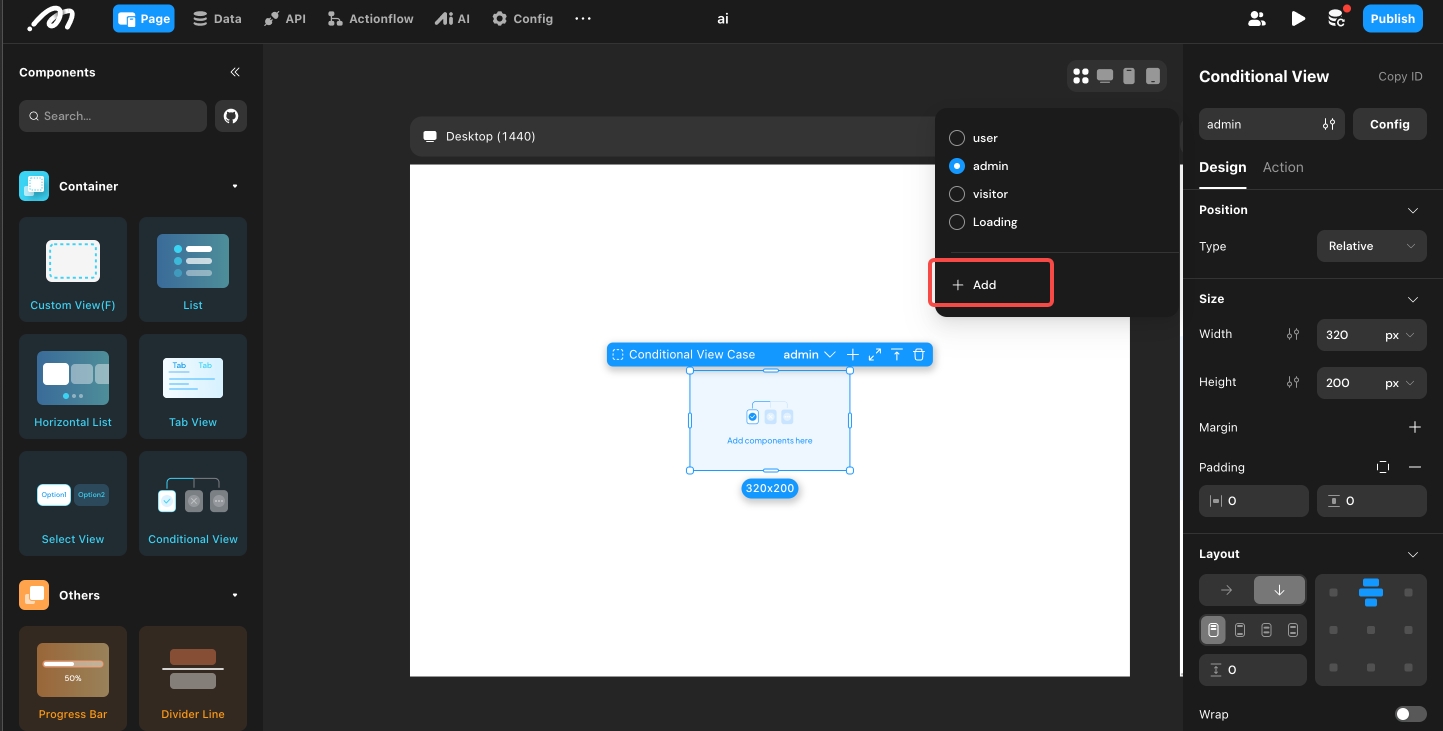This screenshot has width=1443, height=731.
Task: Collapse the Components panel with double chevron
Action: (x=235, y=72)
